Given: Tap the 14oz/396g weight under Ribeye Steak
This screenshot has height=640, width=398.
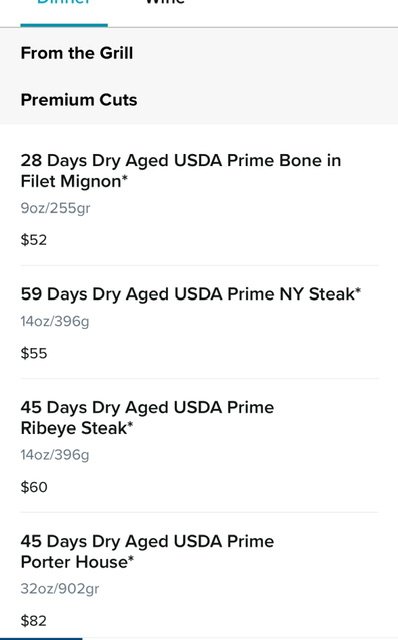Looking at the screenshot, I should click(x=55, y=455).
